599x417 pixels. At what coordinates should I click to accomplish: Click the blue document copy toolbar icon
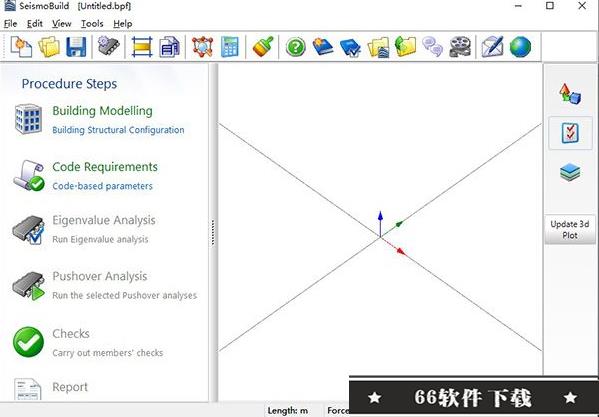click(170, 47)
